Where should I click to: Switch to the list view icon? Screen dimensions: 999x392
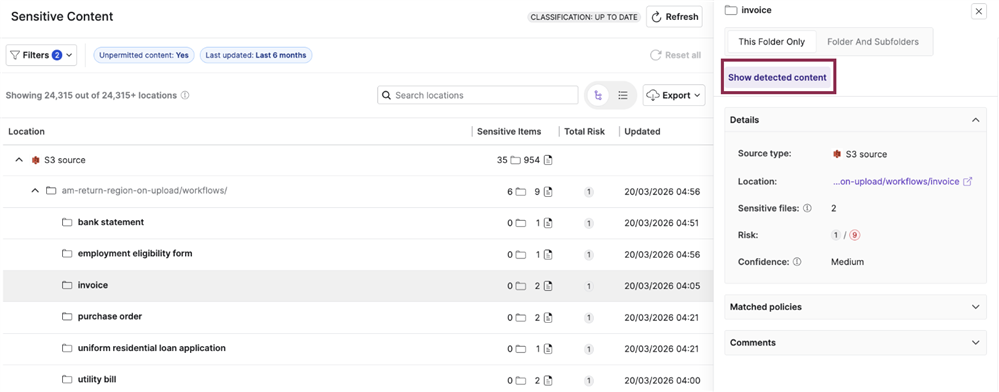coord(623,95)
